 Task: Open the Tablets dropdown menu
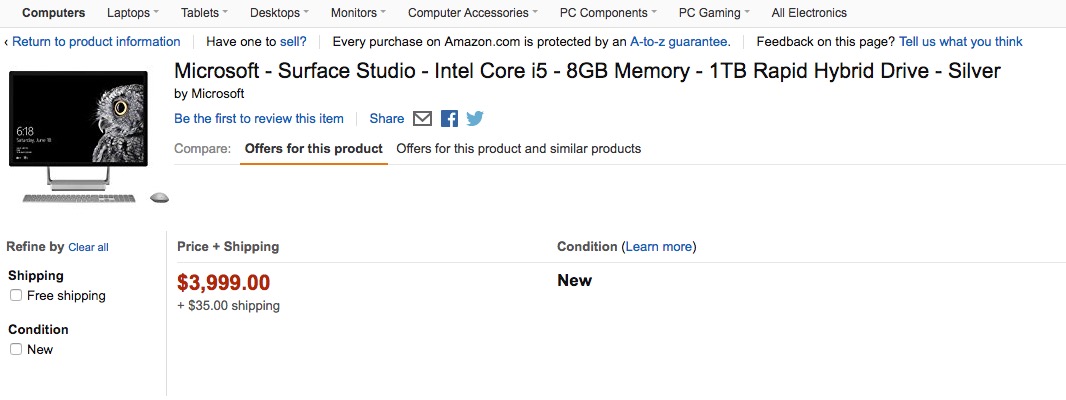click(205, 13)
